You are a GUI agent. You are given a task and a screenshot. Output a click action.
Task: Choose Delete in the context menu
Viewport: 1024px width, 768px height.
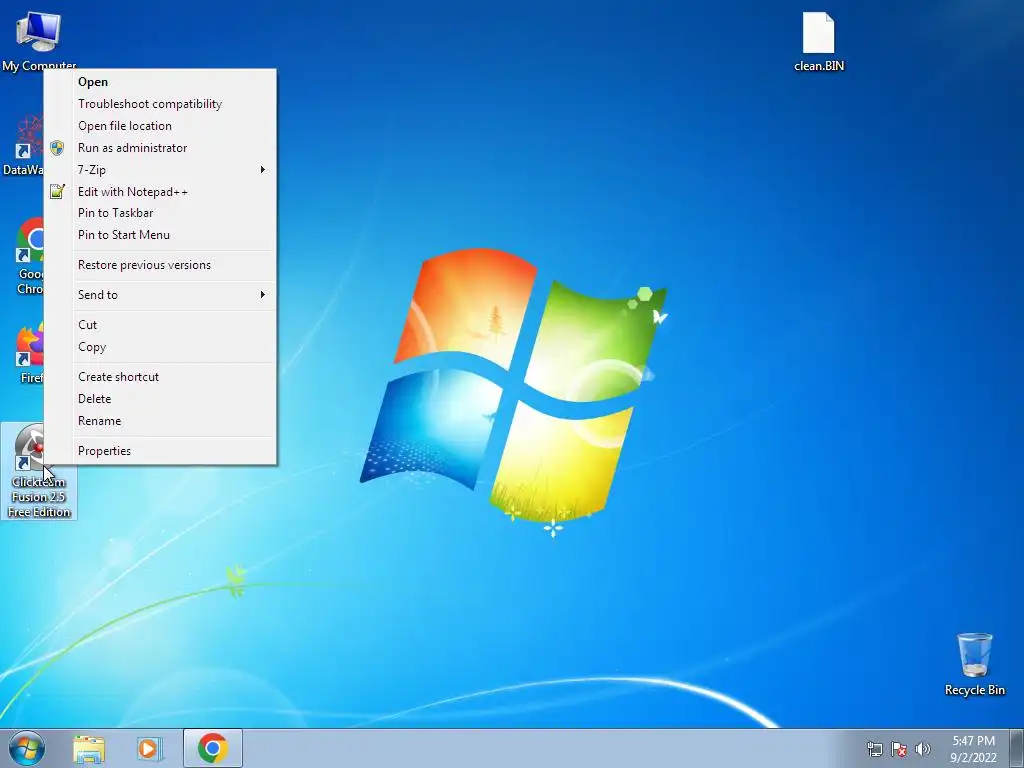click(160, 399)
